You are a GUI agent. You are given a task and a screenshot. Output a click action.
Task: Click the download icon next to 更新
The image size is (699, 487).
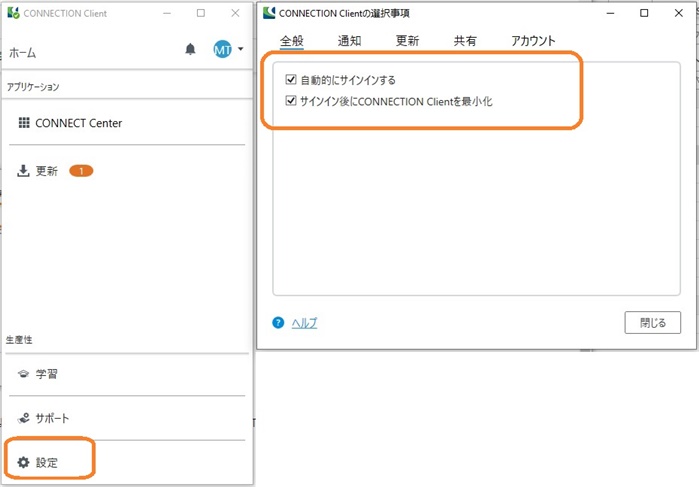click(23, 170)
